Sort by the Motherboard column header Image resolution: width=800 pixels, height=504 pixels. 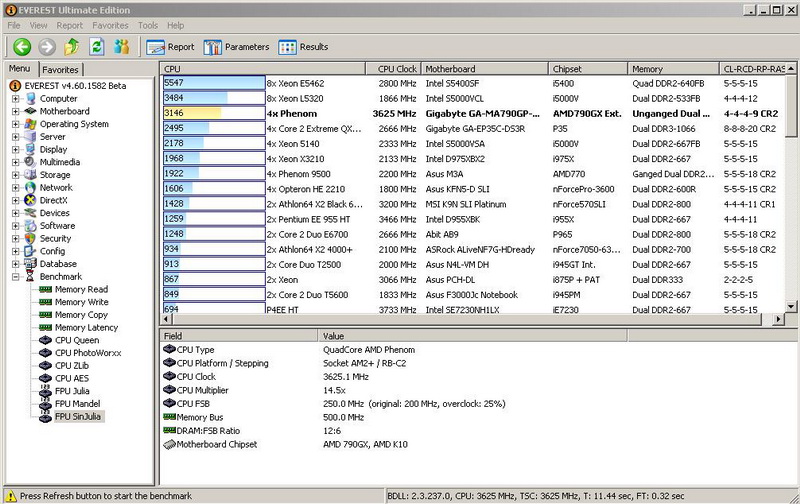pyautogui.click(x=485, y=69)
